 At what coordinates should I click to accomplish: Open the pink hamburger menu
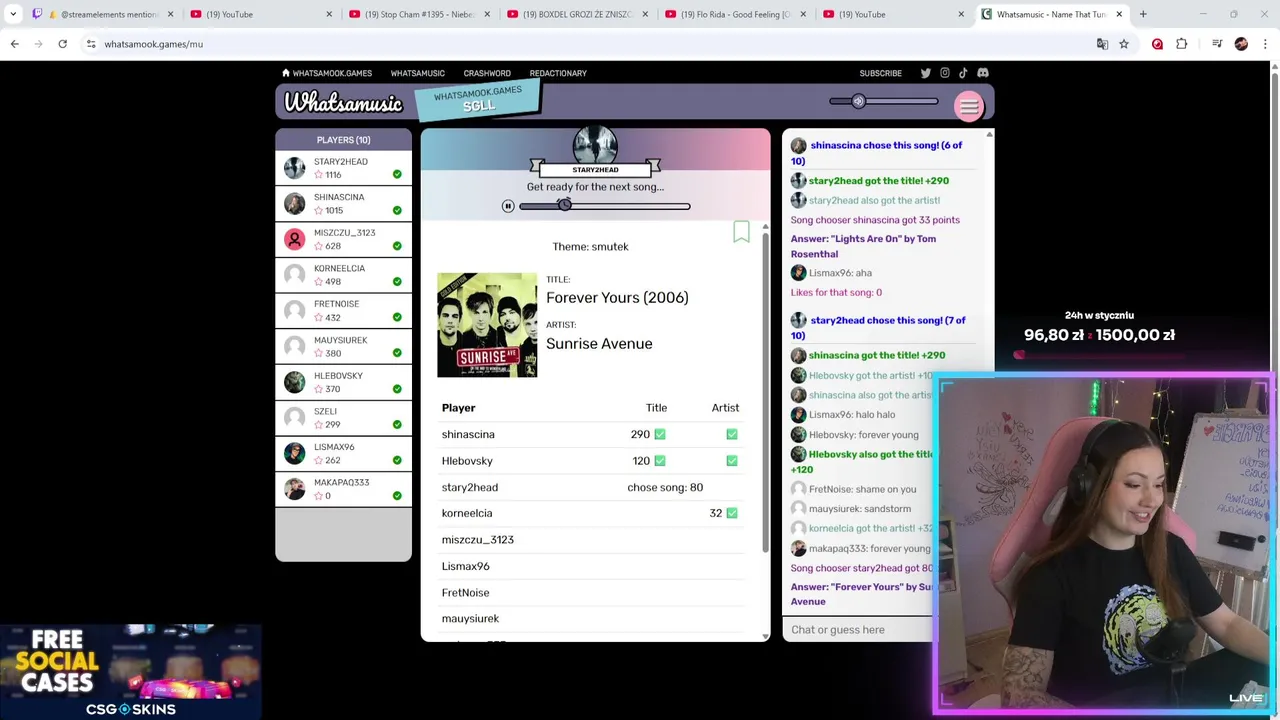969,106
